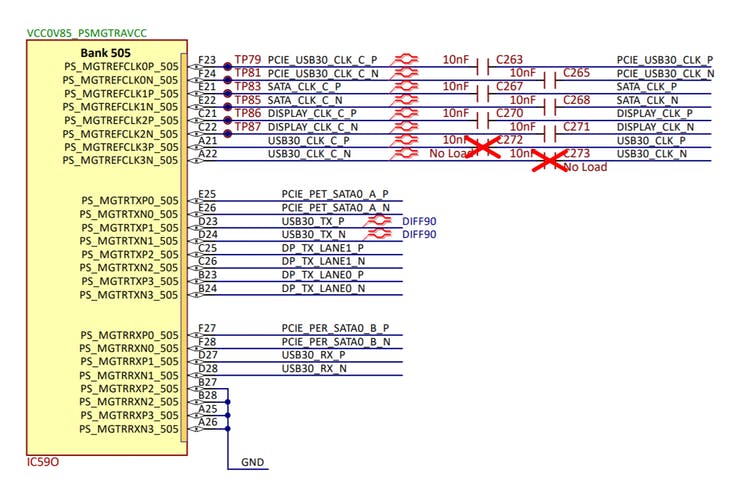The image size is (740, 489).
Task: Click the GND net label
Action: coord(253,464)
